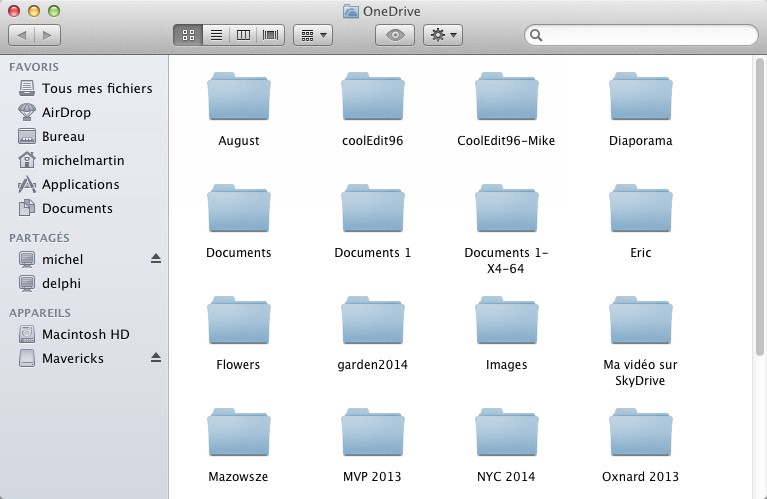Click the Back navigation arrow
Image resolution: width=767 pixels, height=499 pixels.
pyautogui.click(x=22, y=35)
